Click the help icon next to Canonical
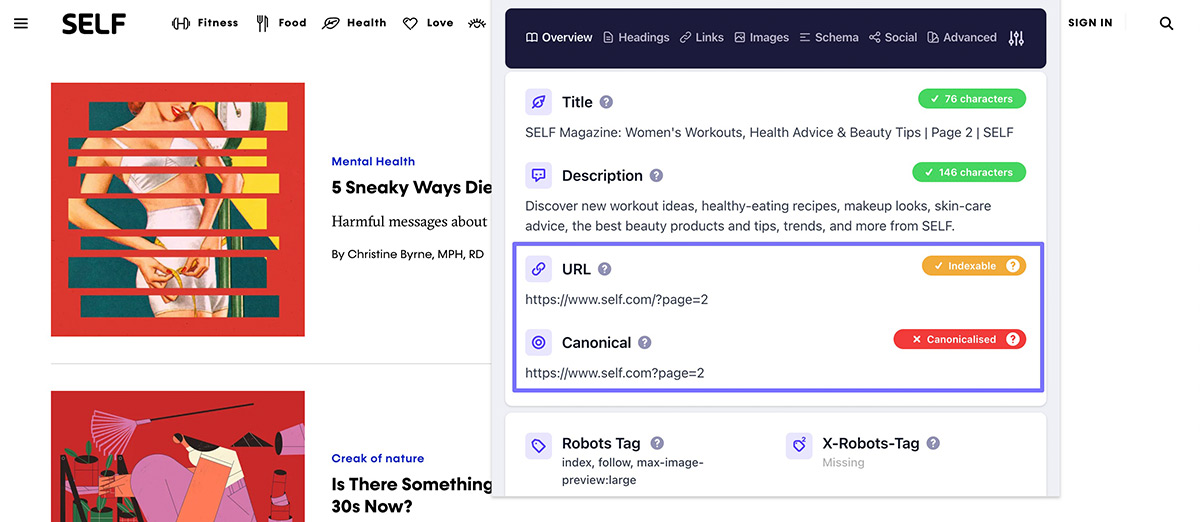1200x522 pixels. pos(644,342)
